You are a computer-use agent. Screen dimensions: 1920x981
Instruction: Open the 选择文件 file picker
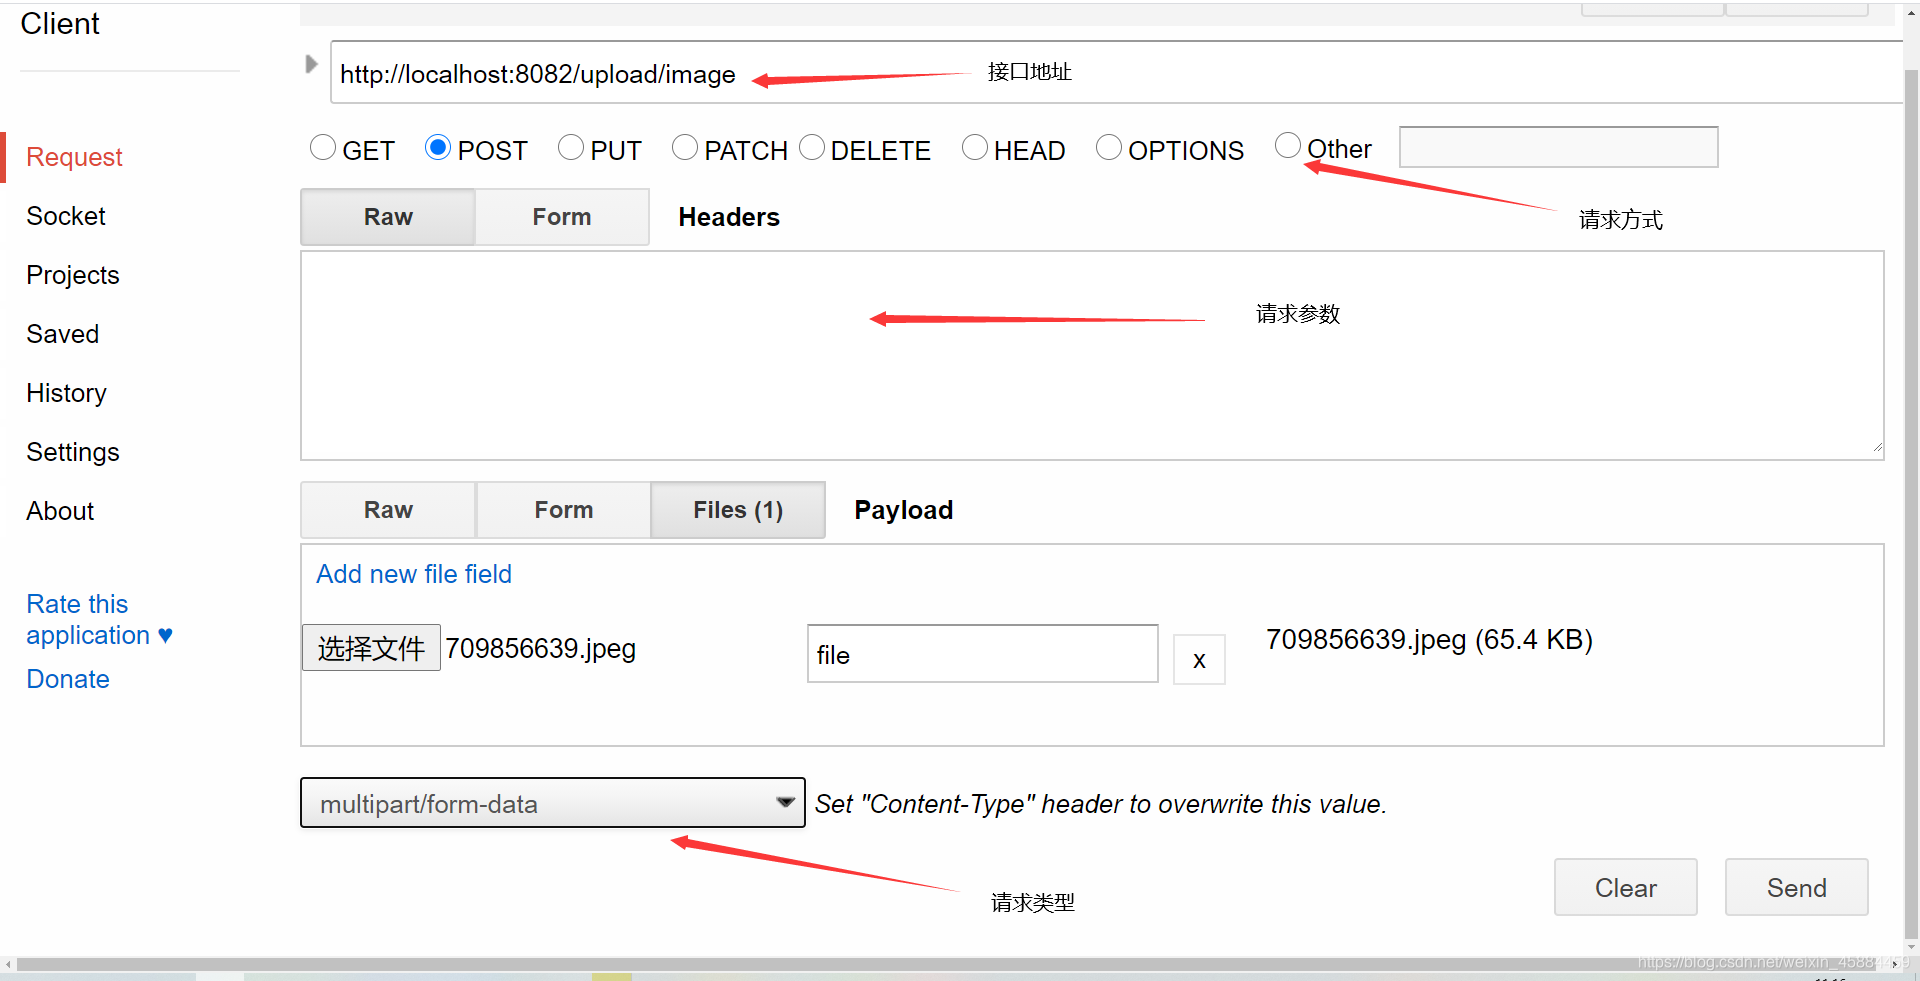[x=370, y=647]
